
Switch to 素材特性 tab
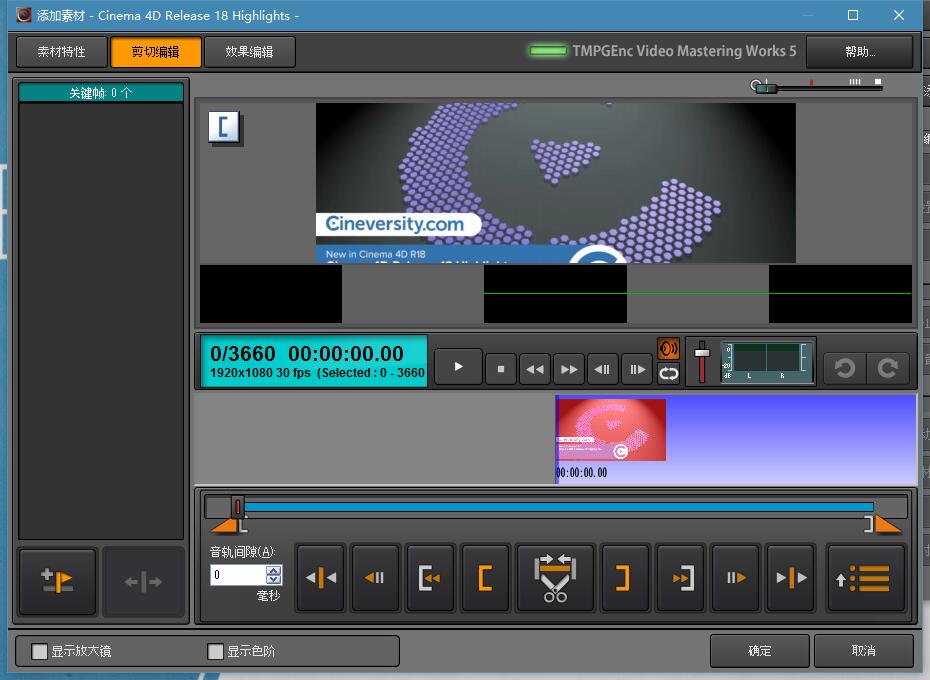pos(62,52)
